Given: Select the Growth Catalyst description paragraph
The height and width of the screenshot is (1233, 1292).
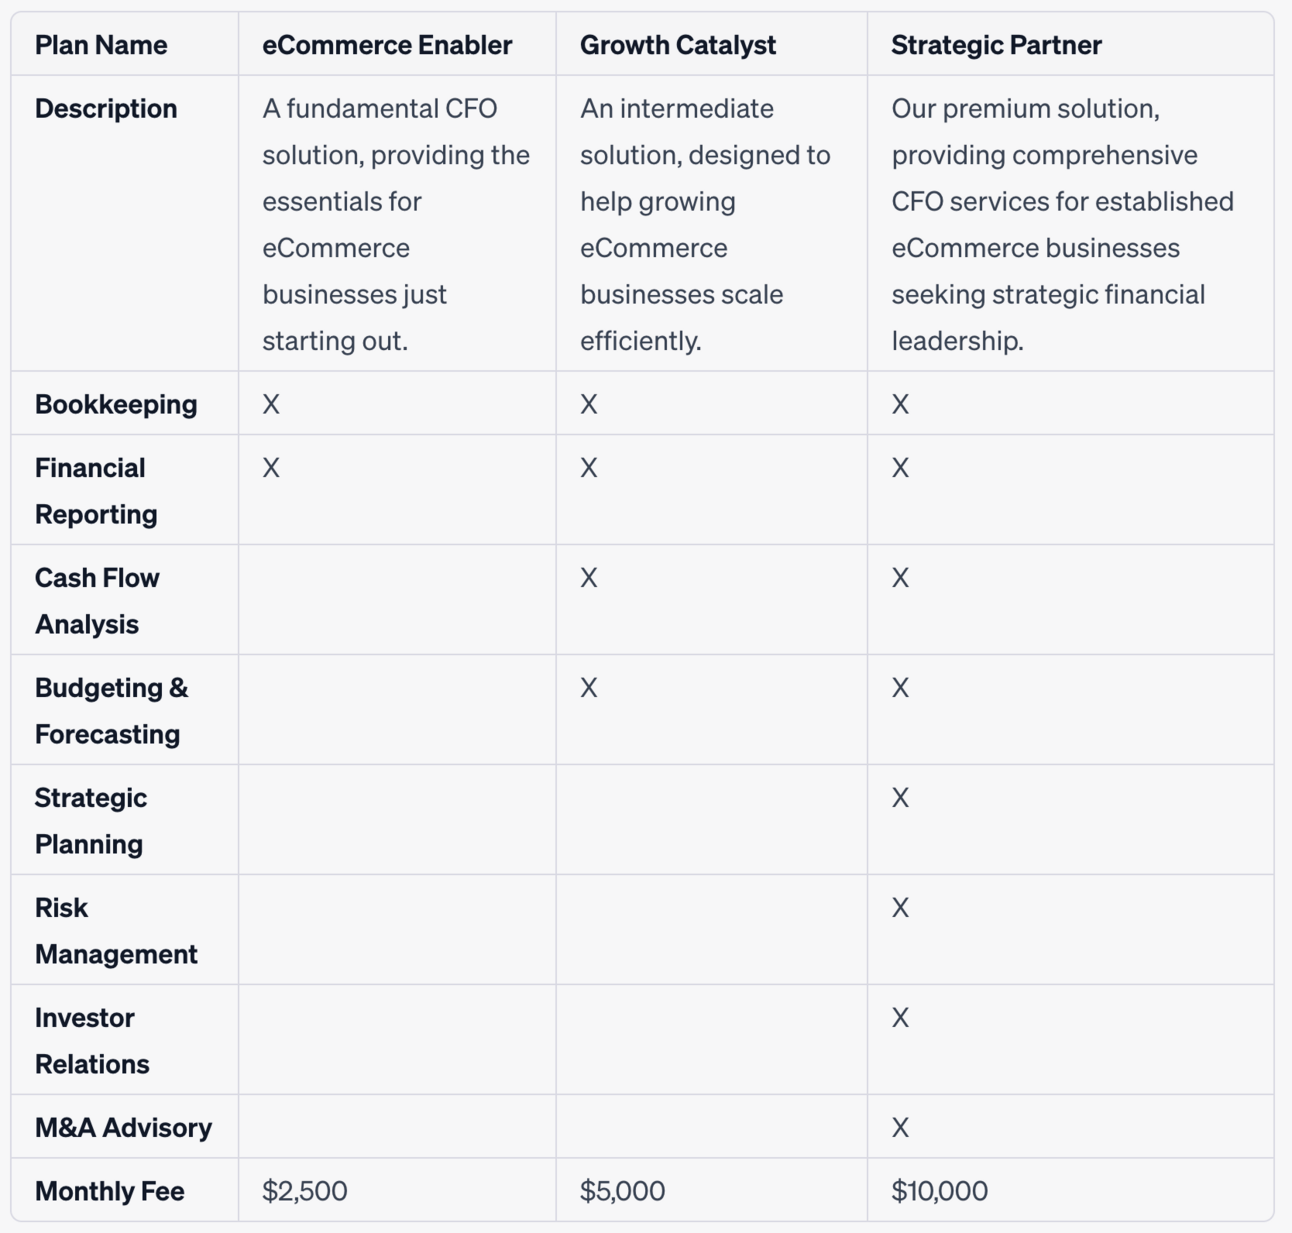Looking at the screenshot, I should 705,224.
